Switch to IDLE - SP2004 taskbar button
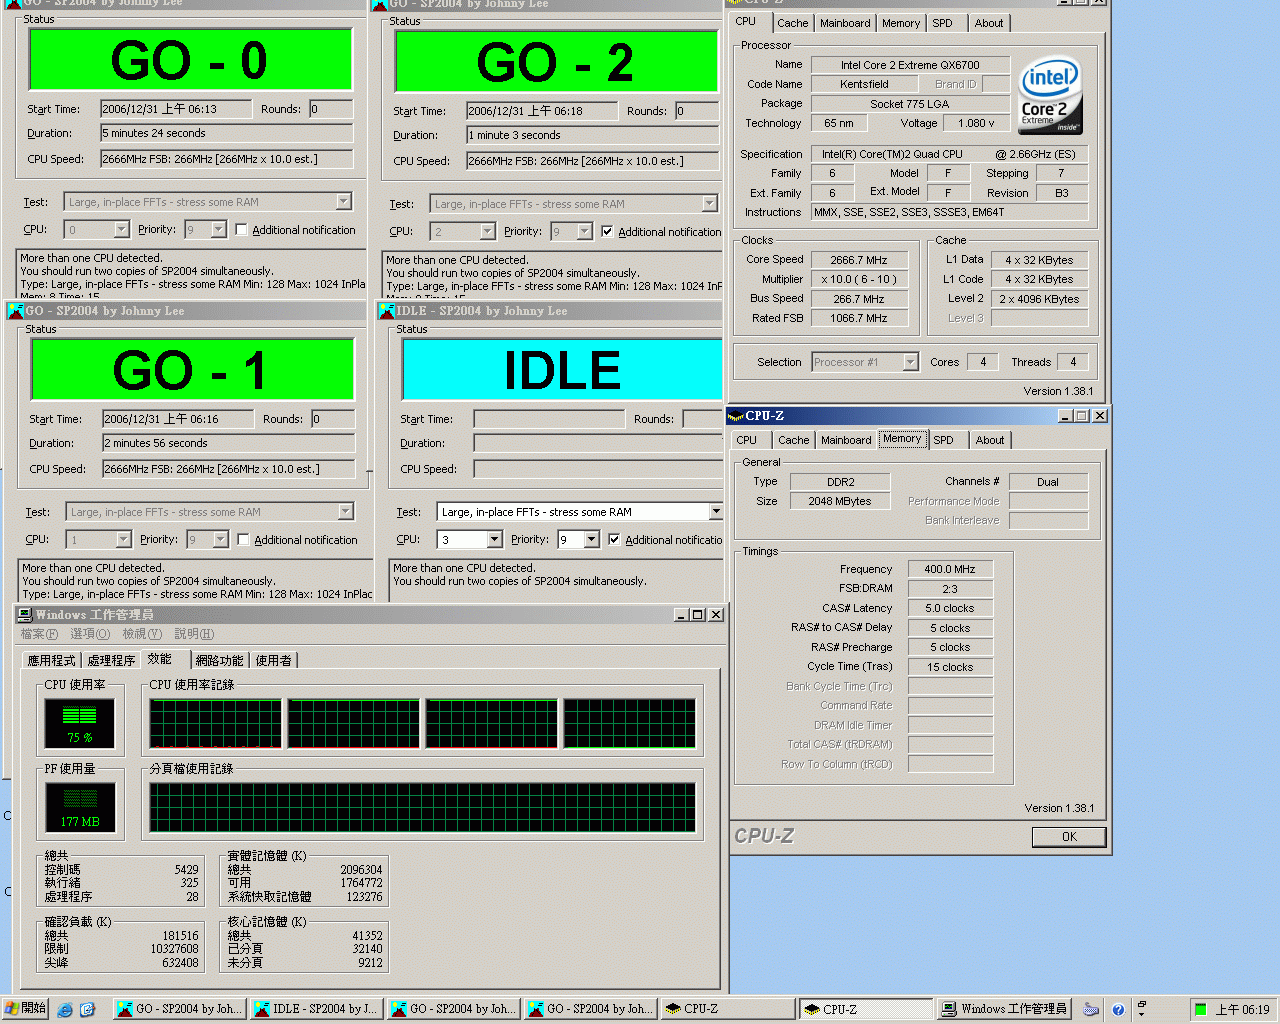 coord(316,1009)
